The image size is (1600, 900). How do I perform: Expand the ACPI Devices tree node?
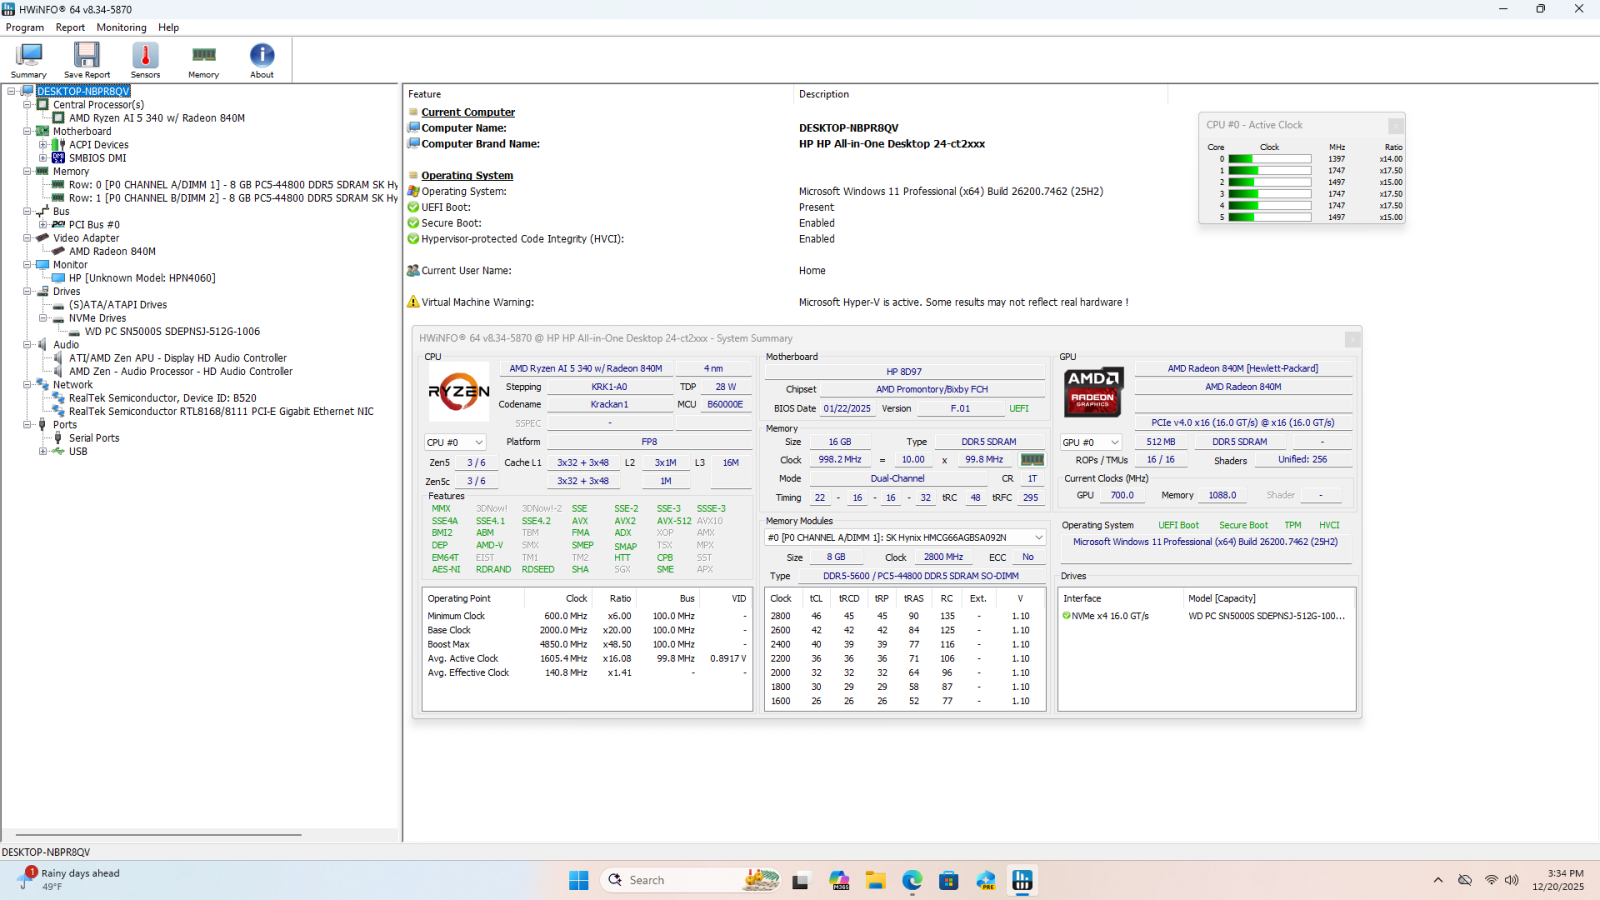[43, 145]
